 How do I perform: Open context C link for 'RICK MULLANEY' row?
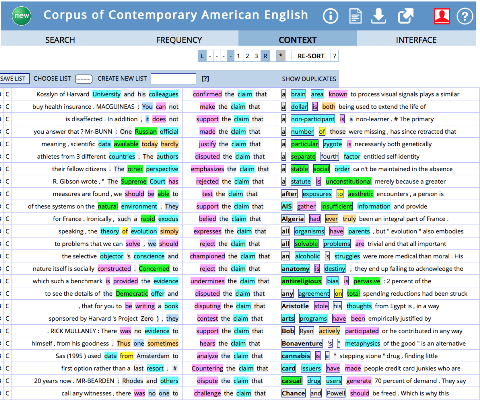coord(7,331)
